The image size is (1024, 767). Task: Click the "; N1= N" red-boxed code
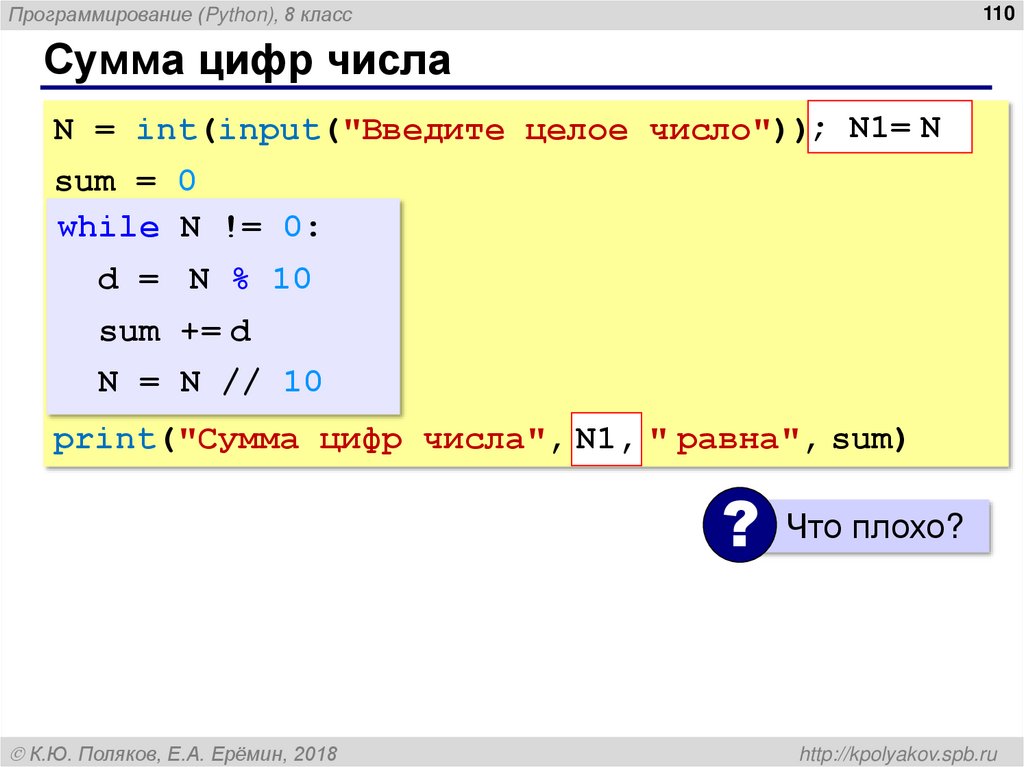tap(889, 127)
